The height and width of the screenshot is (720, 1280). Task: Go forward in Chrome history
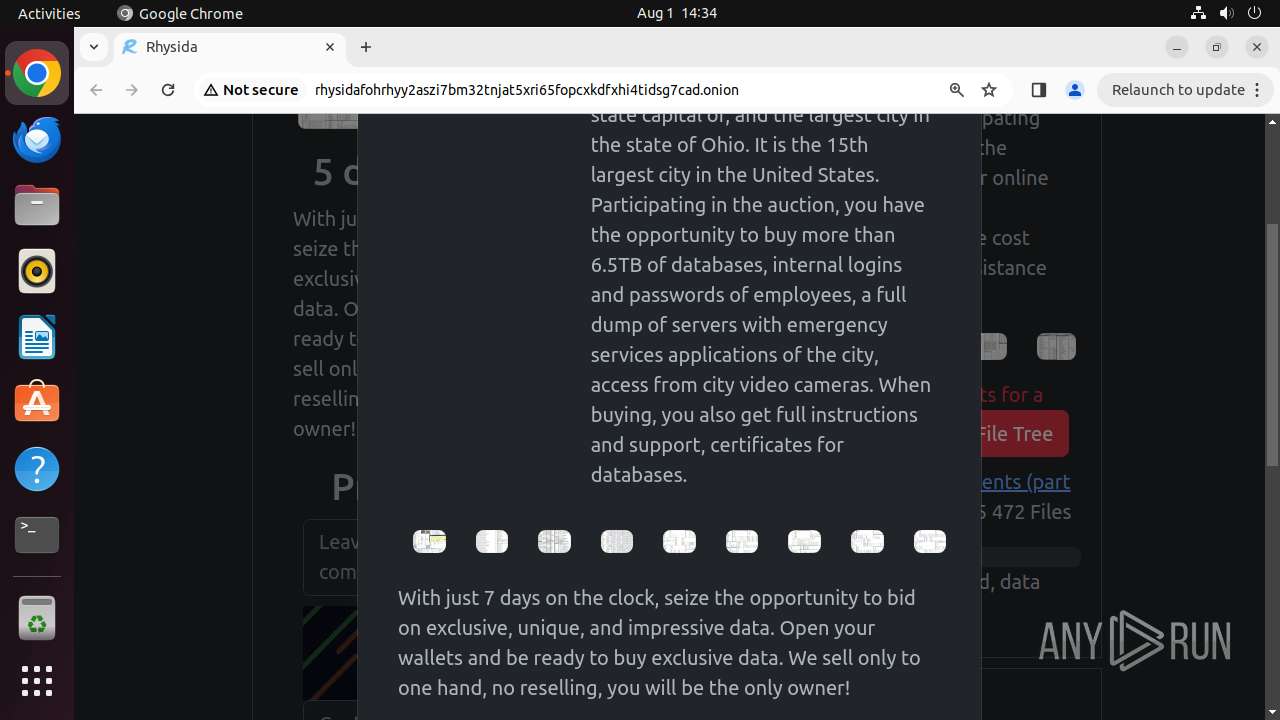click(132, 90)
